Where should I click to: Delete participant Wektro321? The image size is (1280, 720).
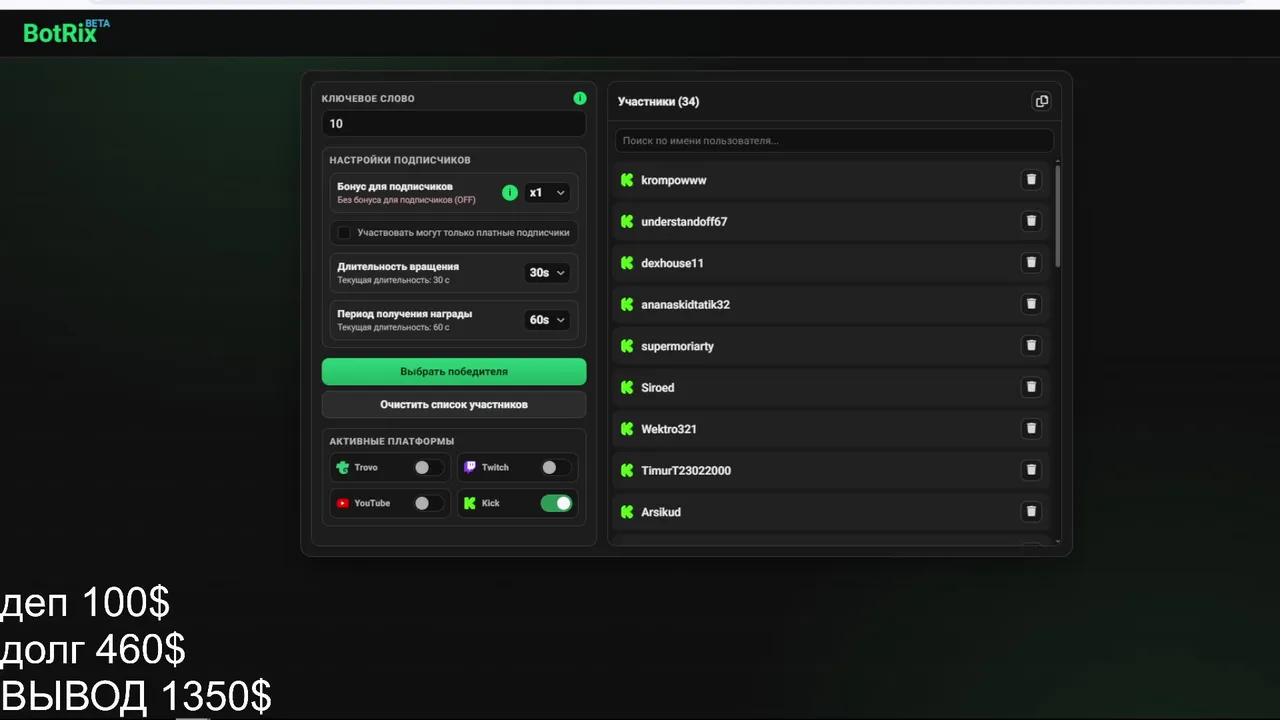(1031, 429)
